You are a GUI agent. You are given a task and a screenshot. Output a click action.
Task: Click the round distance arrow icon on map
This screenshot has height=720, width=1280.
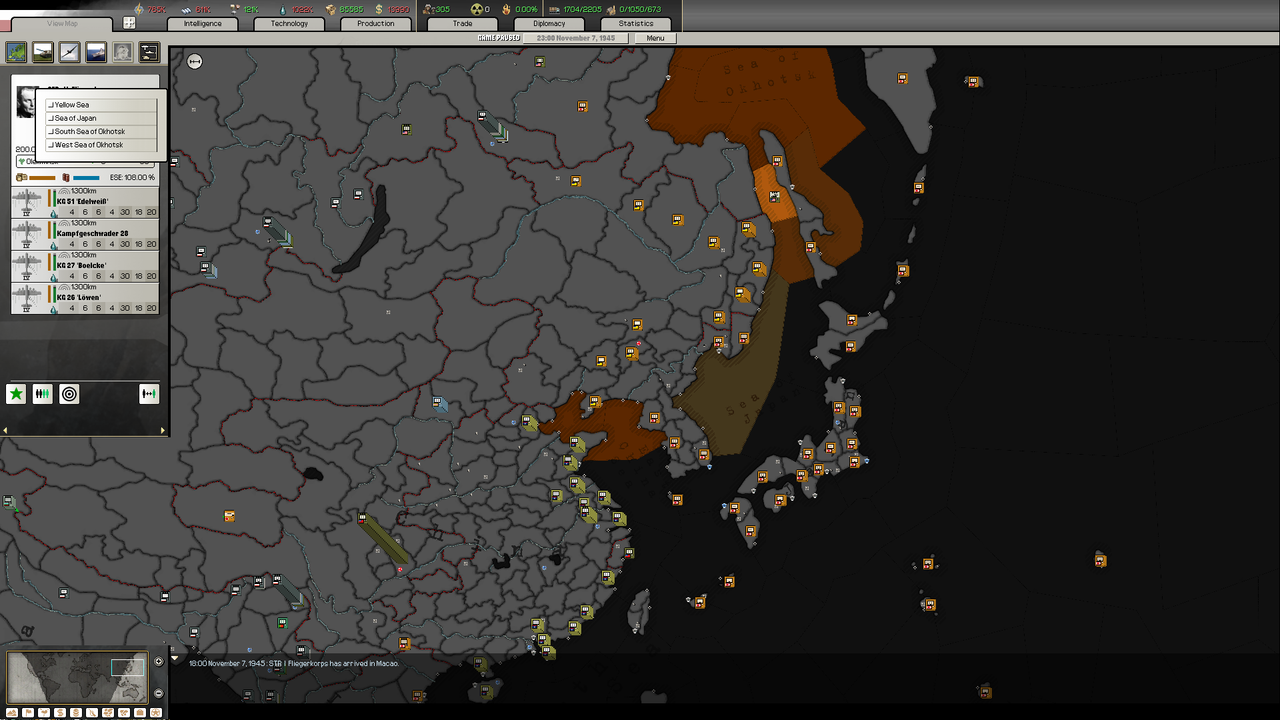195,62
